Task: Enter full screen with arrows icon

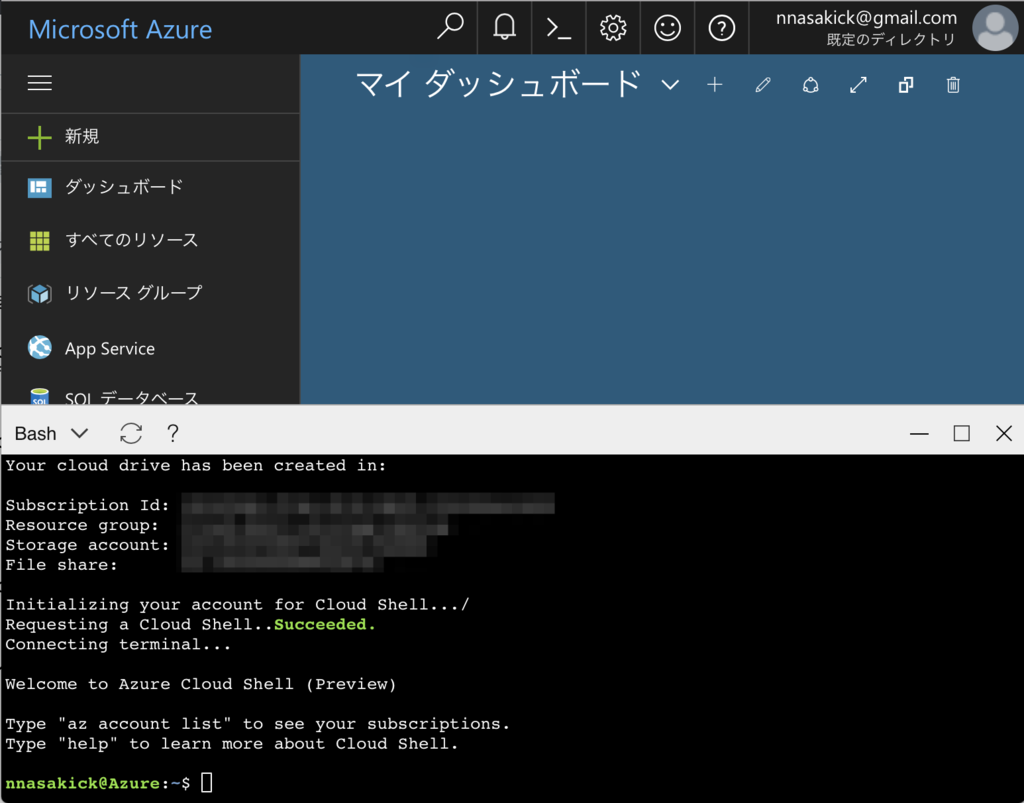Action: 858,85
